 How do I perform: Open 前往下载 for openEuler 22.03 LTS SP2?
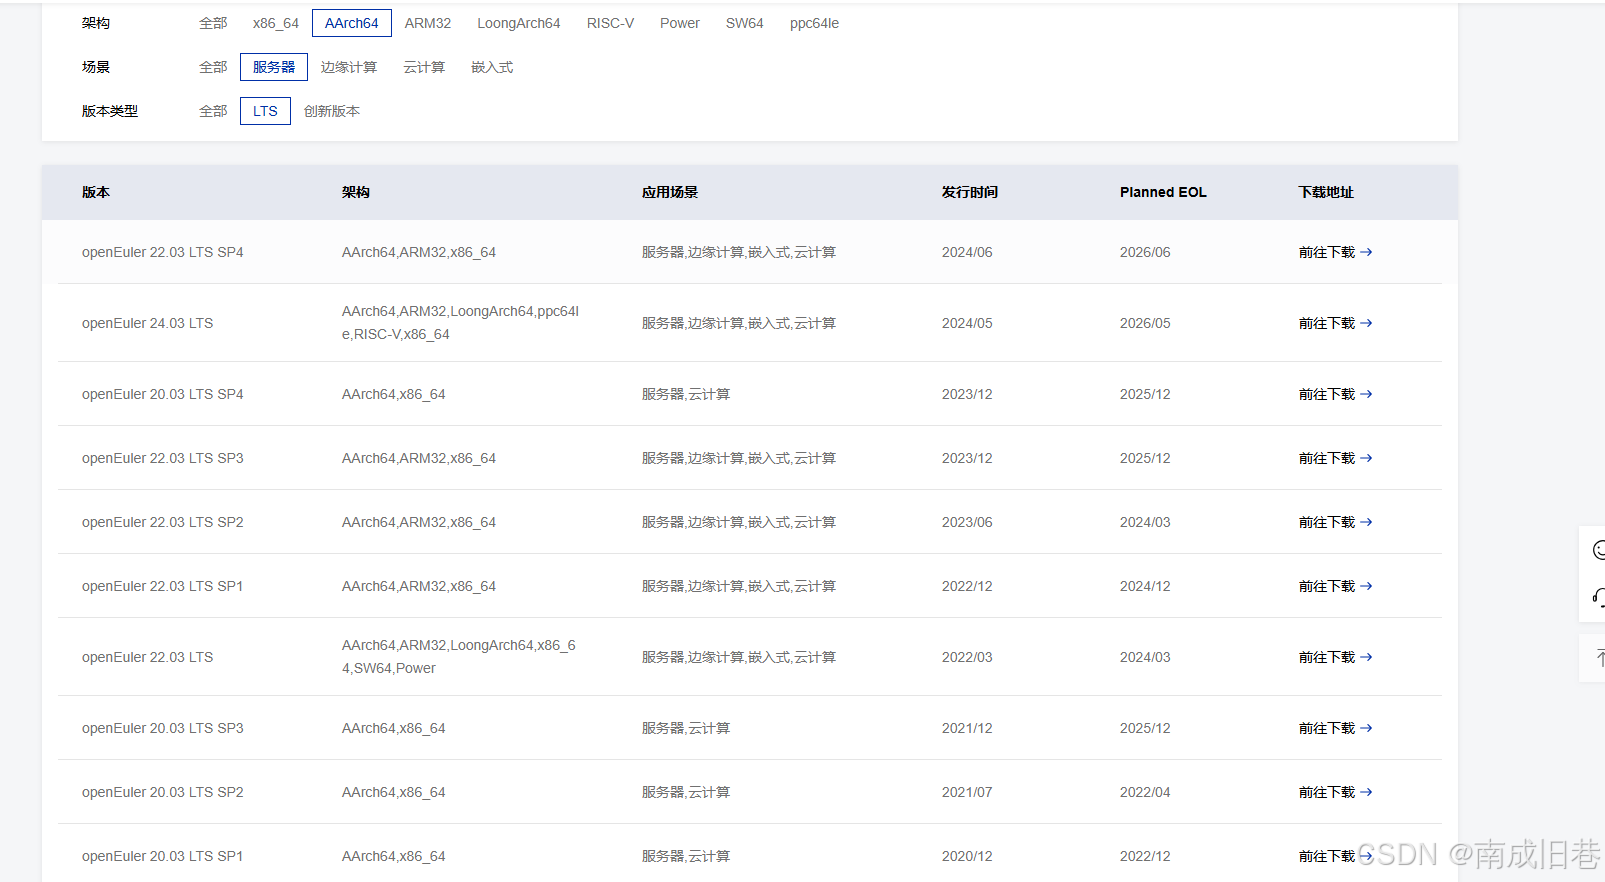pos(1336,522)
